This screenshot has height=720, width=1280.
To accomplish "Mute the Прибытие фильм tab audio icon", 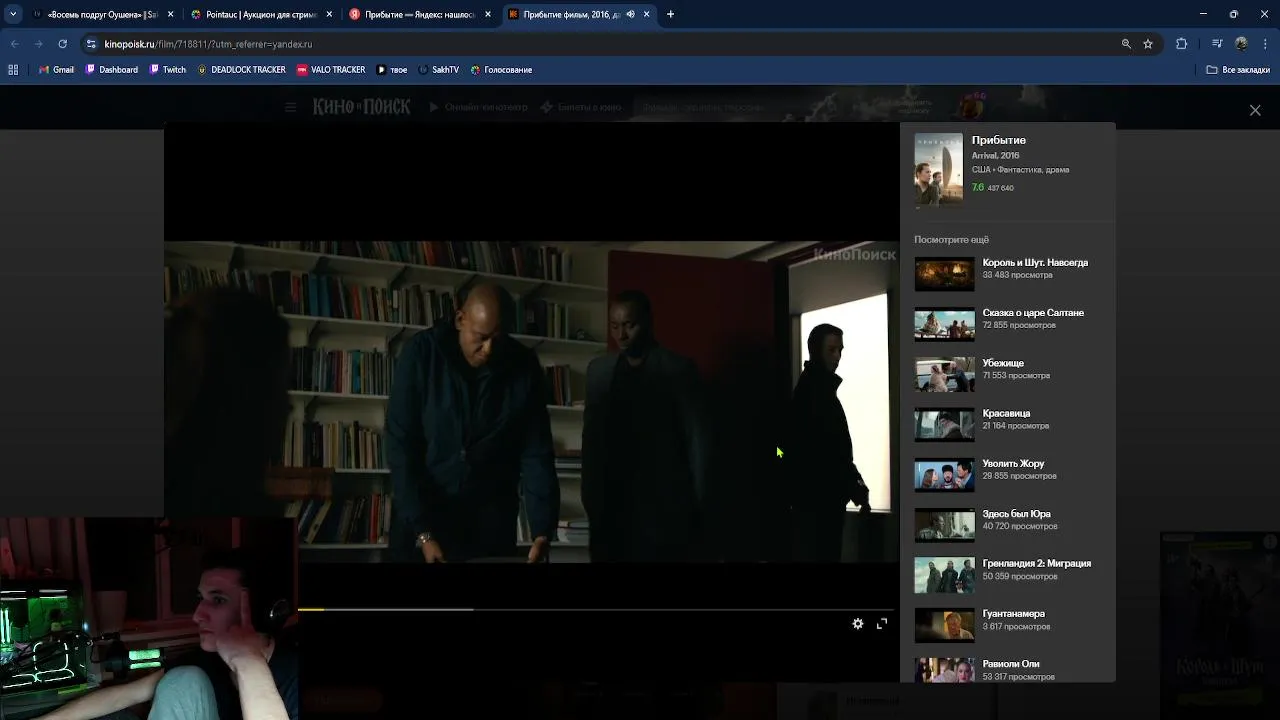I will [630, 15].
